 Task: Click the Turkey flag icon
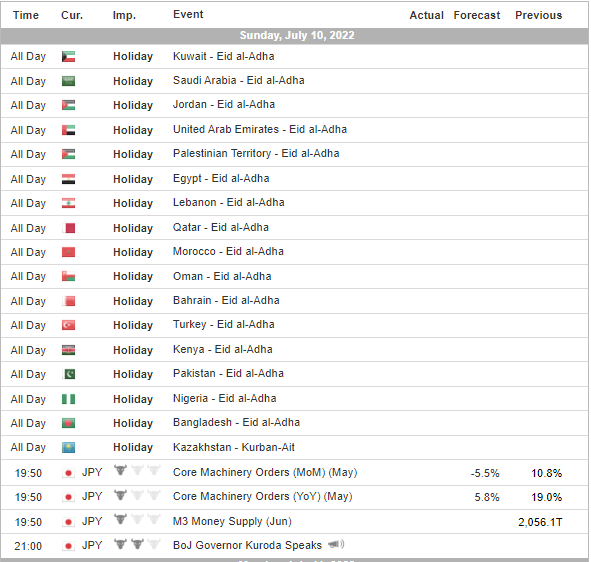click(x=69, y=325)
